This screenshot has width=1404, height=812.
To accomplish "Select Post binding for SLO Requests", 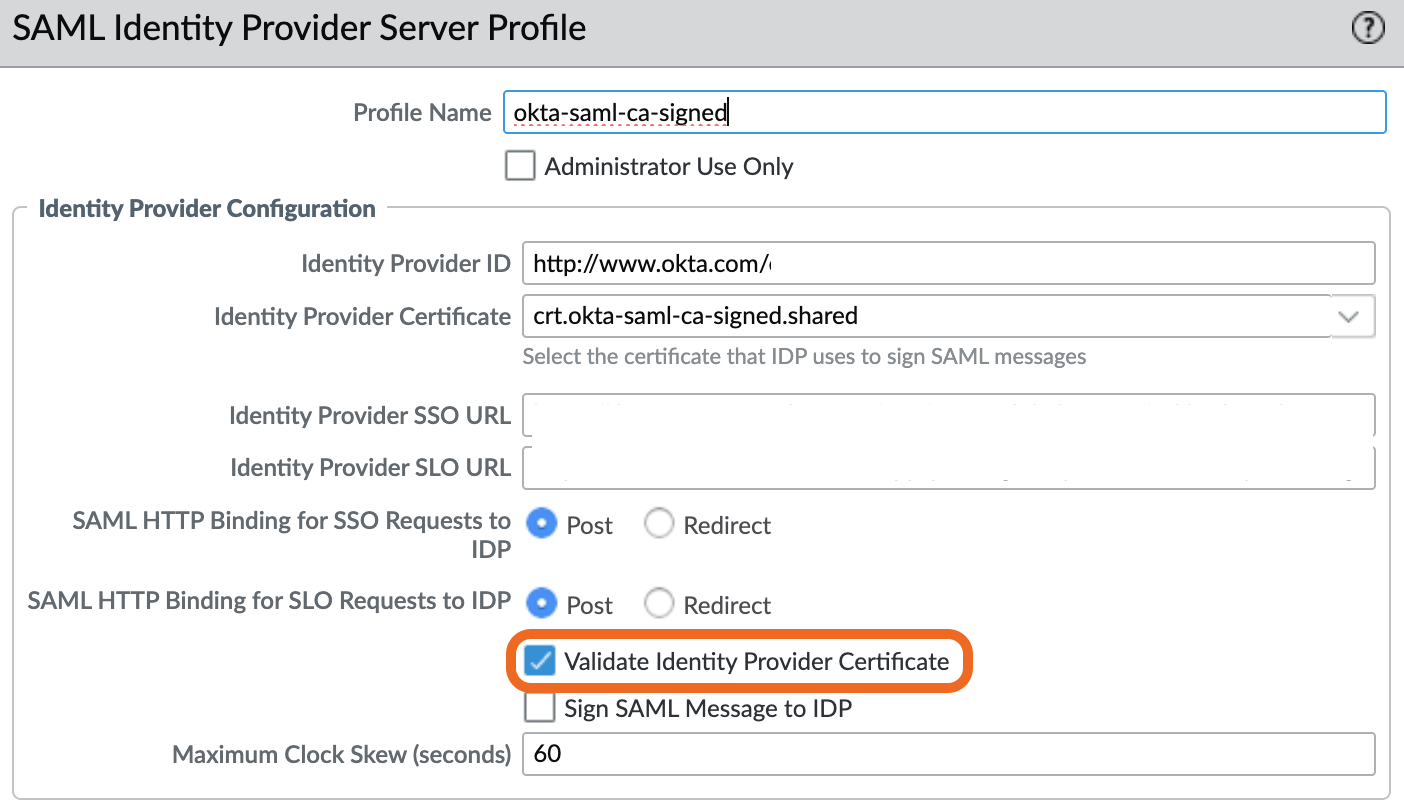I will (x=540, y=603).
